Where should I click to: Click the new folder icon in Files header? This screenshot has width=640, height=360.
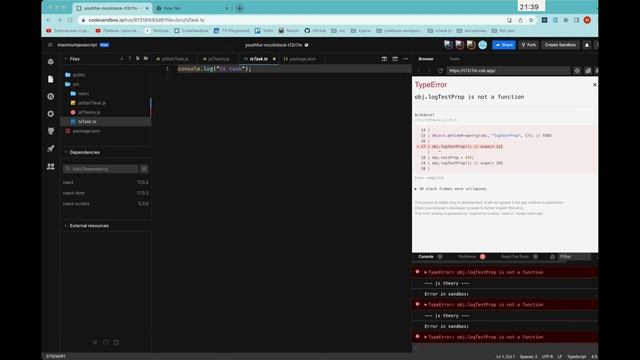point(146,59)
